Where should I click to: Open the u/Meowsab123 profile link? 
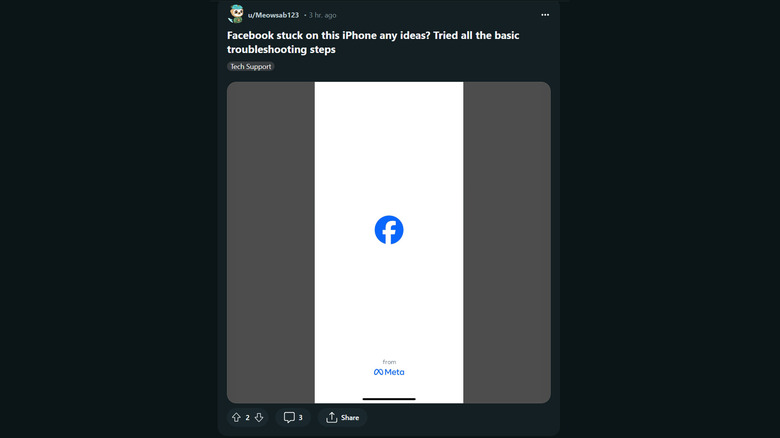tap(273, 15)
